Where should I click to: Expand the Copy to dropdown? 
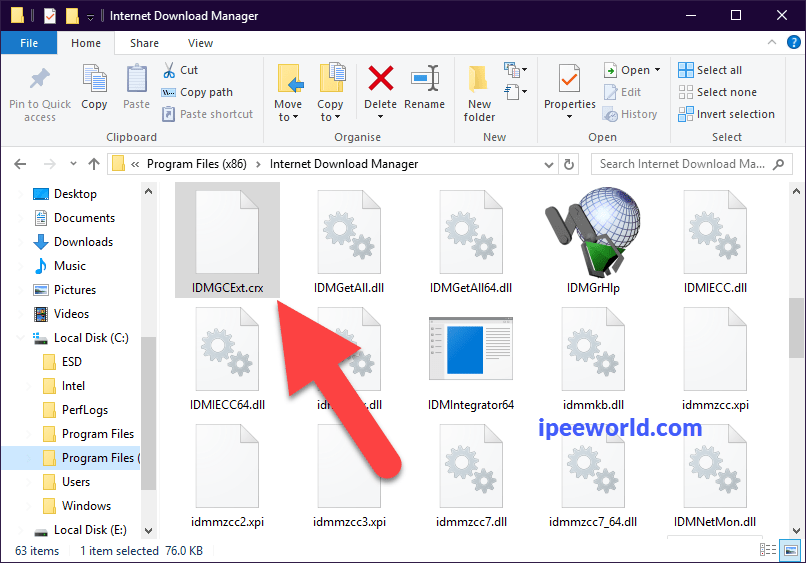point(330,117)
